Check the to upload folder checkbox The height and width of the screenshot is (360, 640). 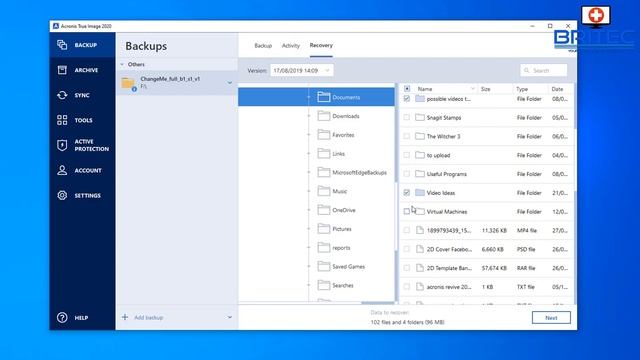click(407, 155)
